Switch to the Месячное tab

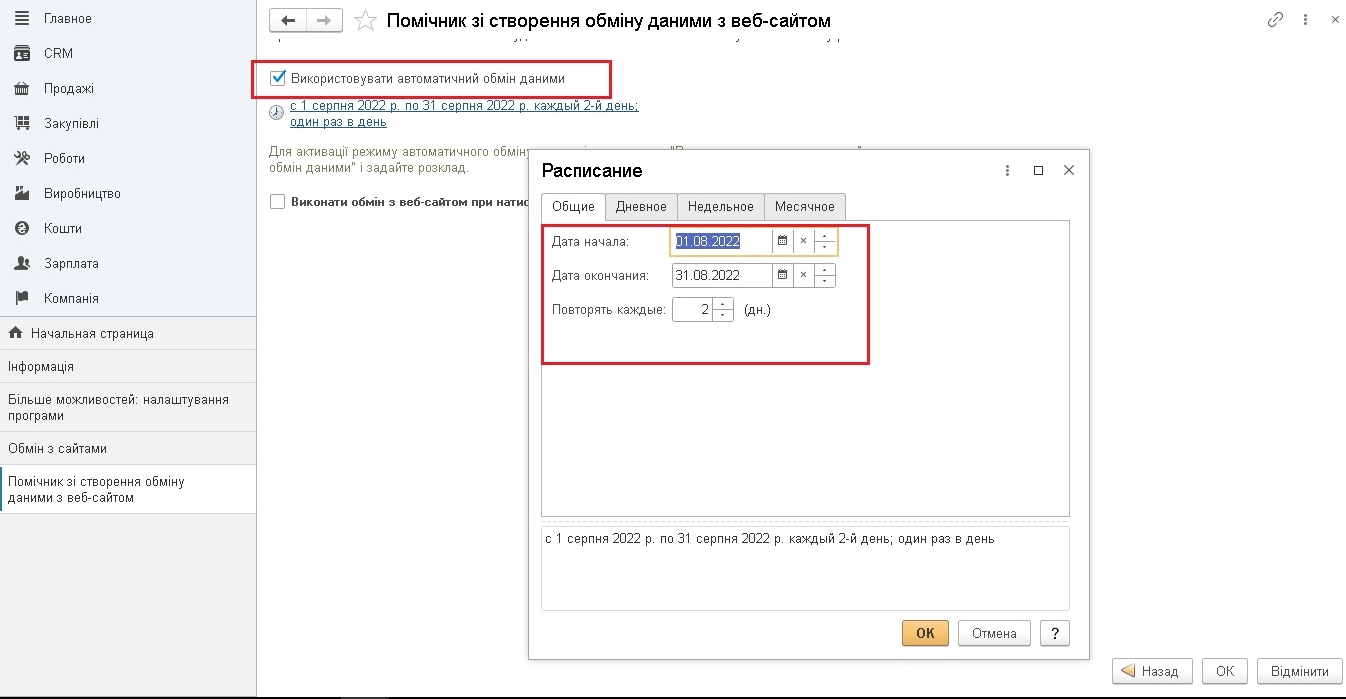point(805,207)
